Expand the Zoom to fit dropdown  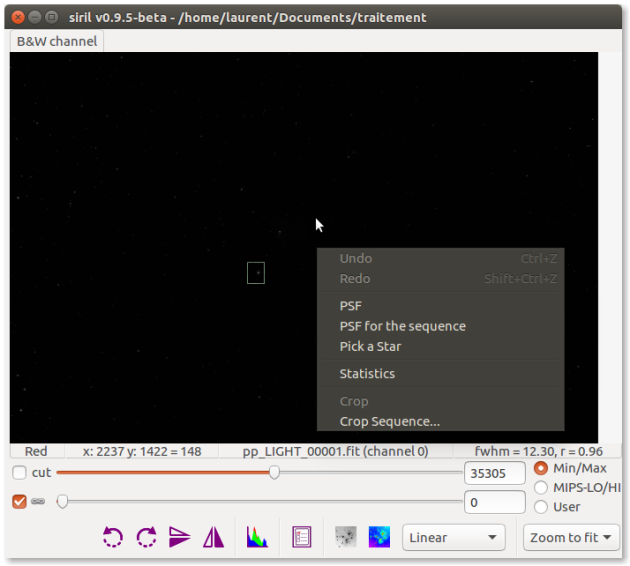click(571, 537)
